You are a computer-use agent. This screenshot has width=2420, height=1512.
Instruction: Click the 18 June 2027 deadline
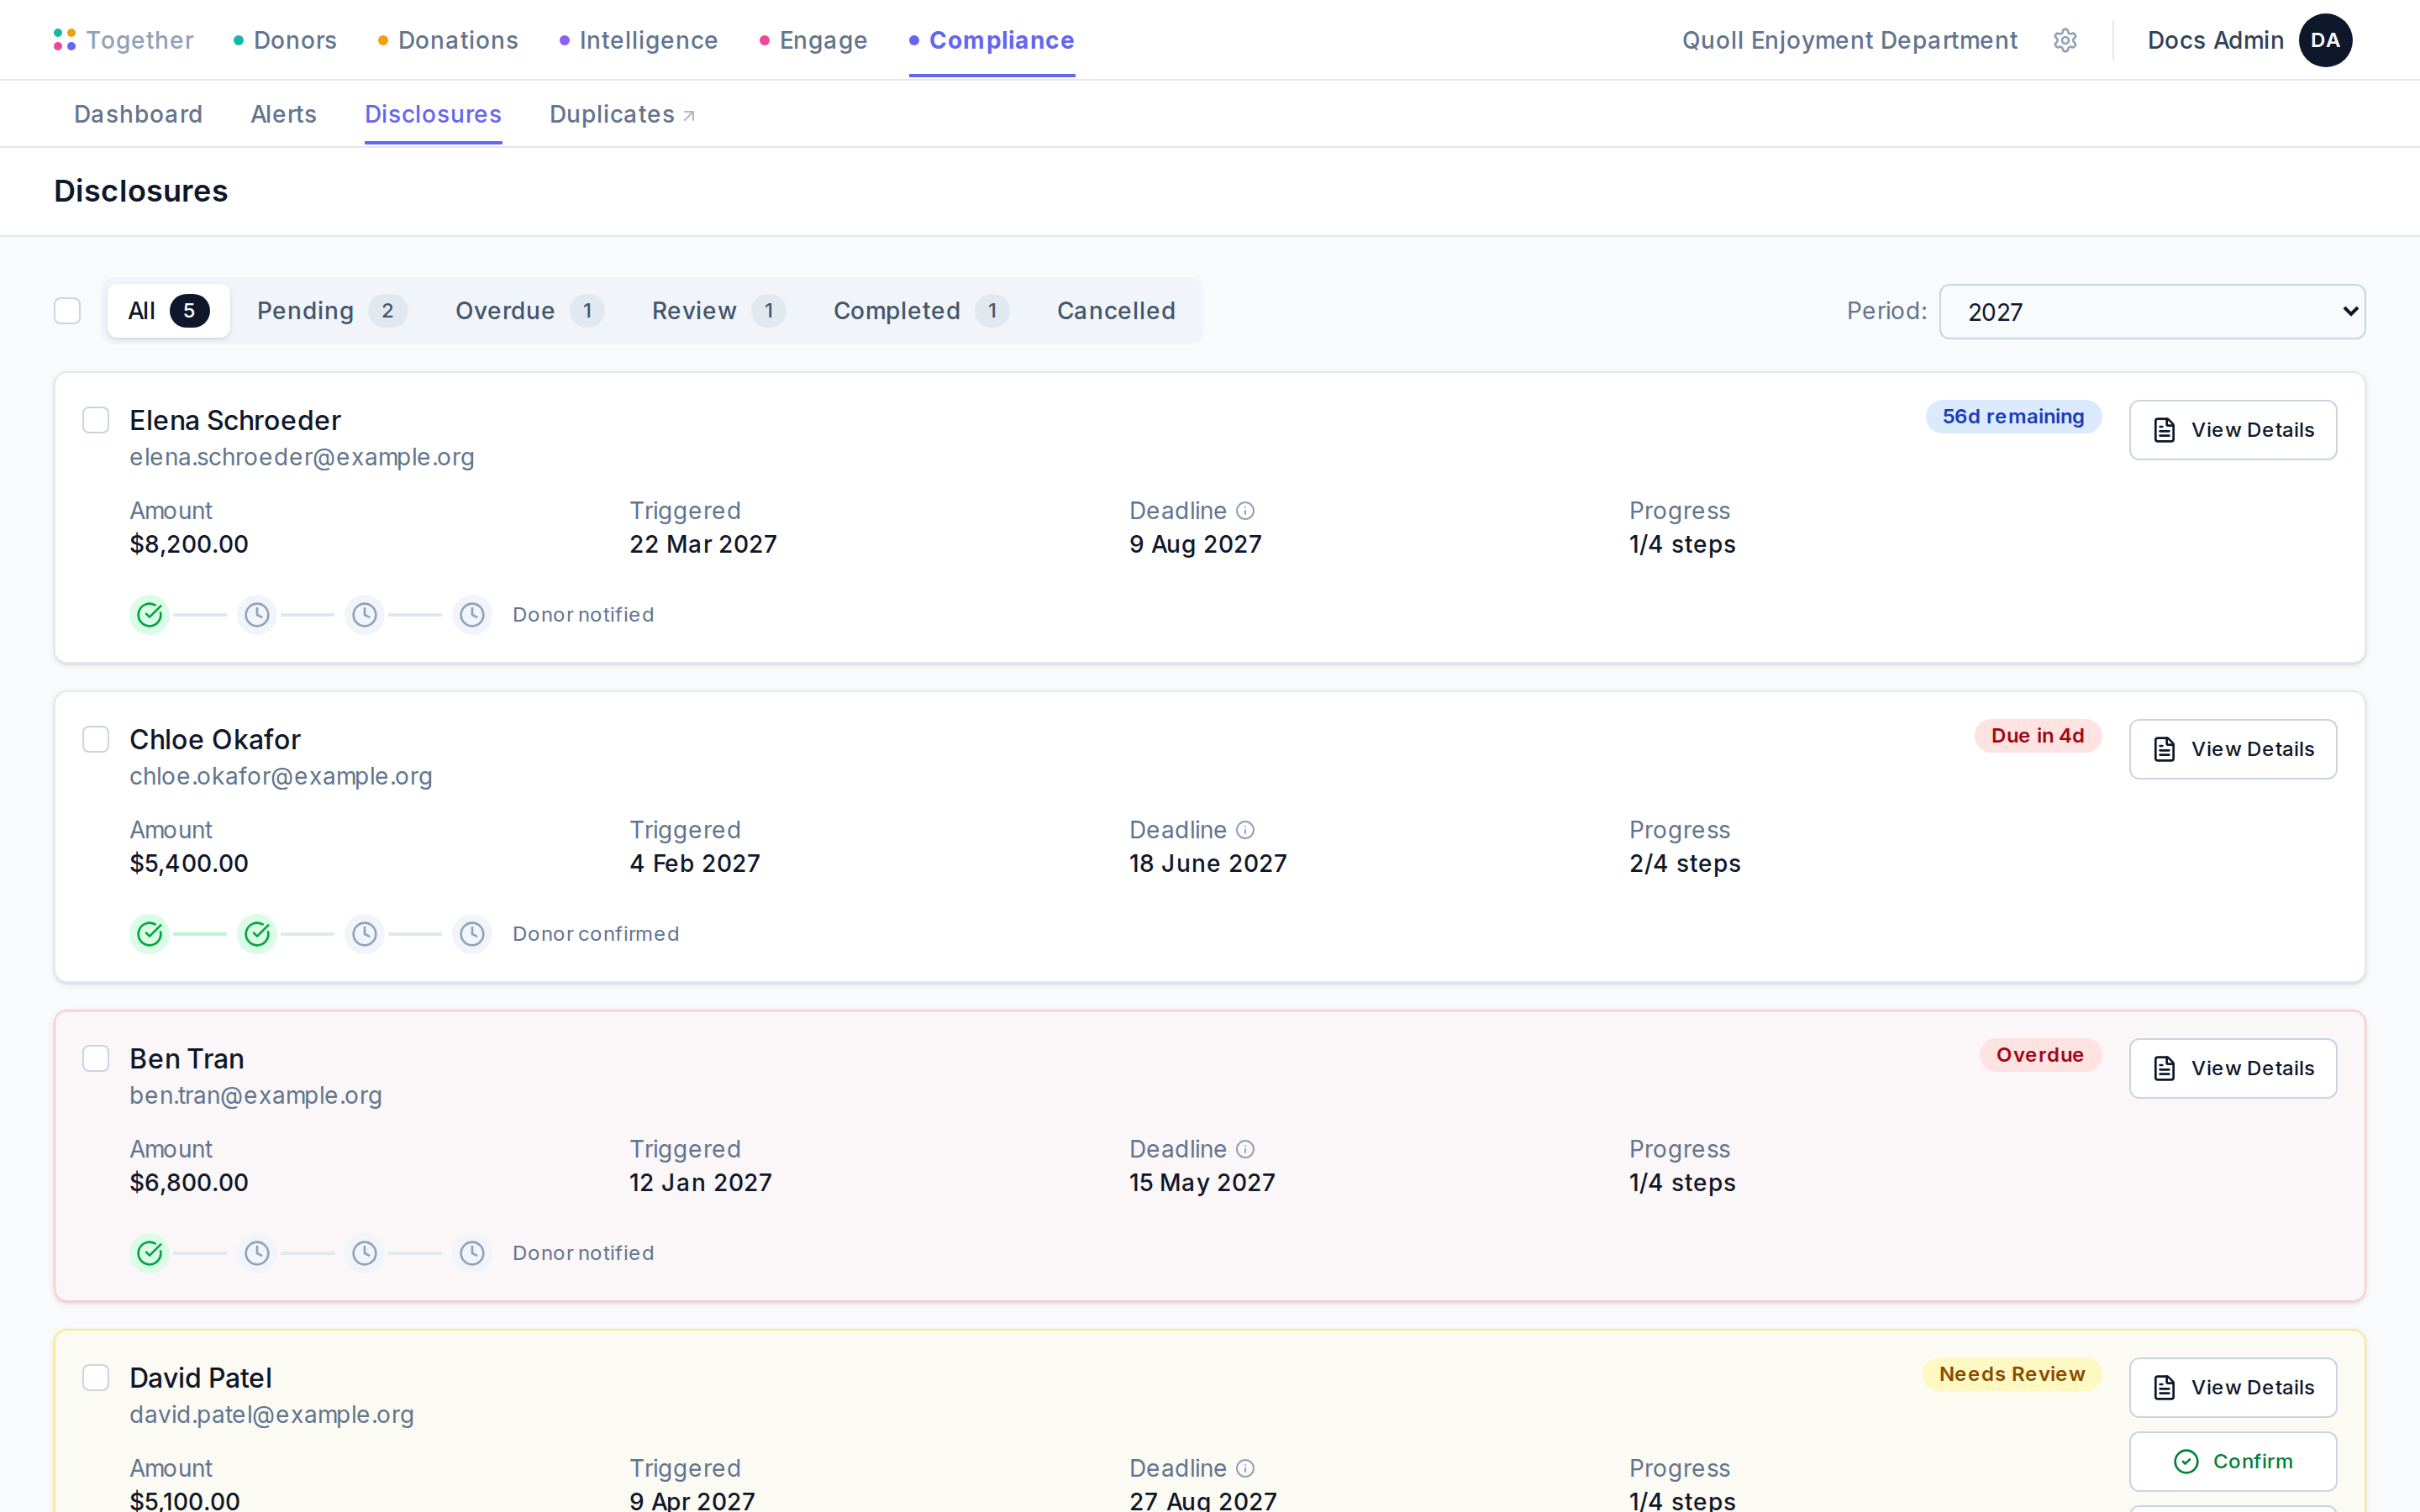pos(1208,863)
